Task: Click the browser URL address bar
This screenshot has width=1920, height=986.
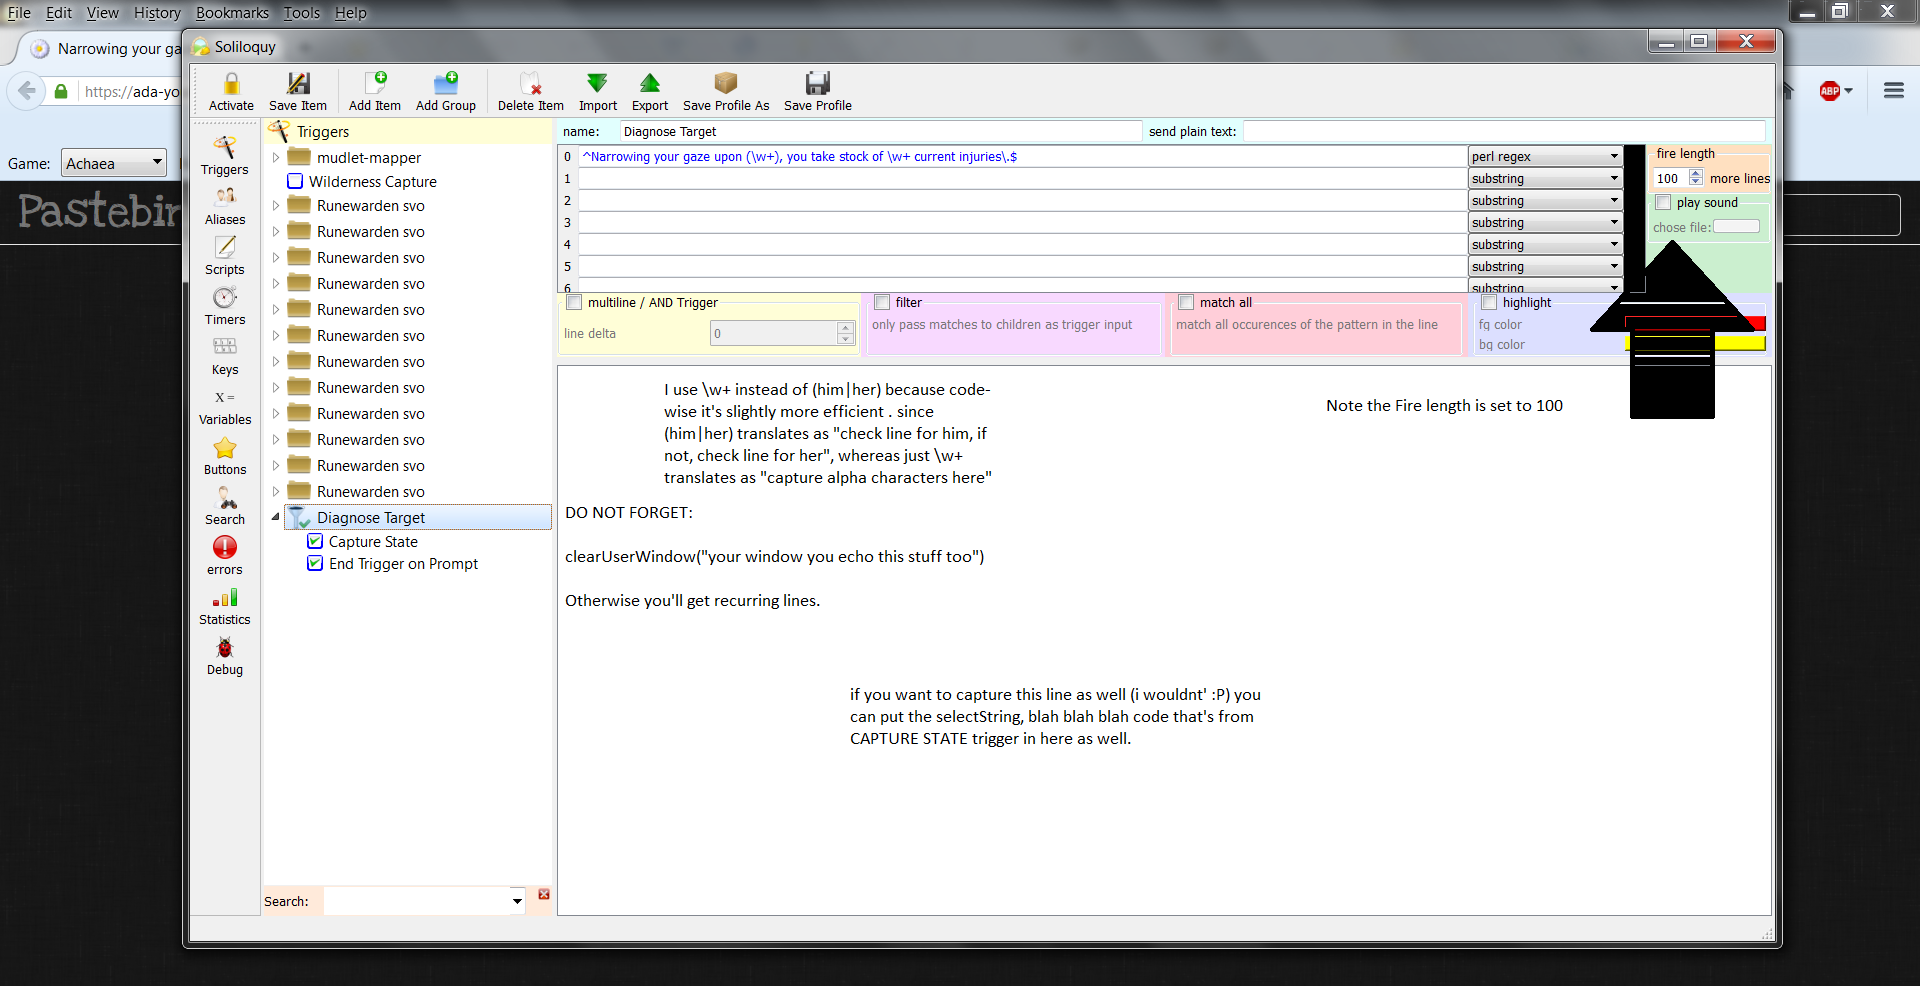Action: click(130, 91)
